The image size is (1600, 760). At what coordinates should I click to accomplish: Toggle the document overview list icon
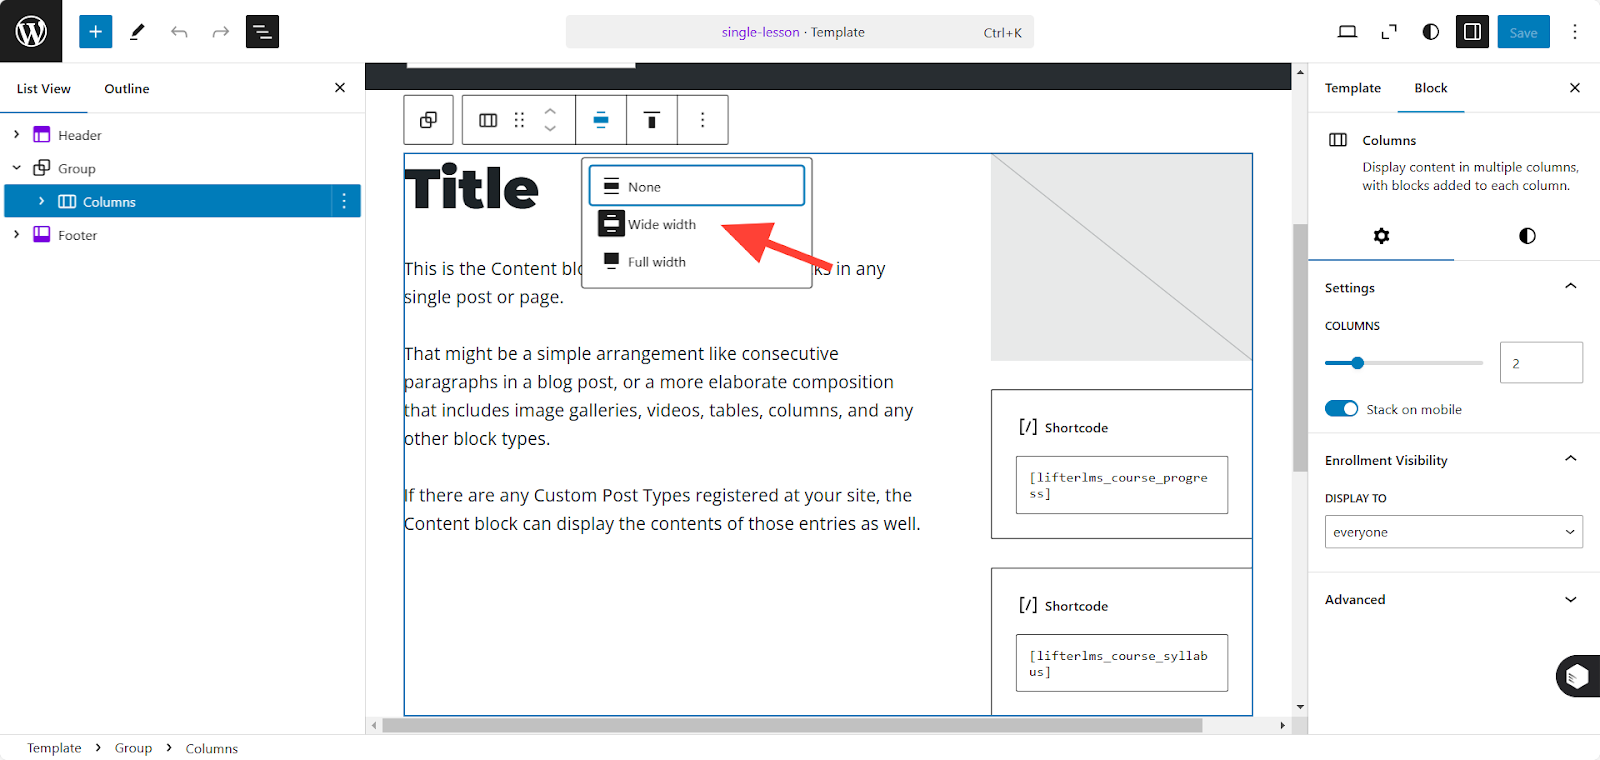[262, 32]
